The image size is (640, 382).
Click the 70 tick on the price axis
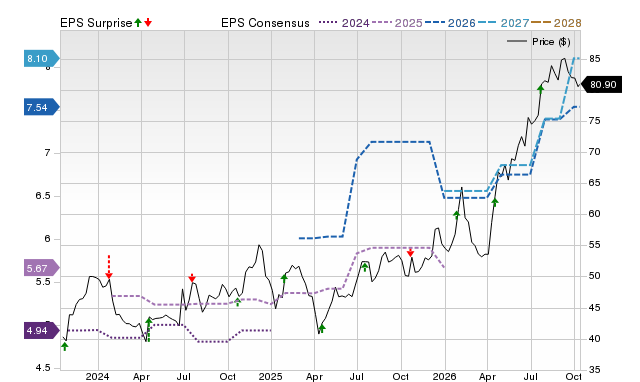click(x=595, y=152)
